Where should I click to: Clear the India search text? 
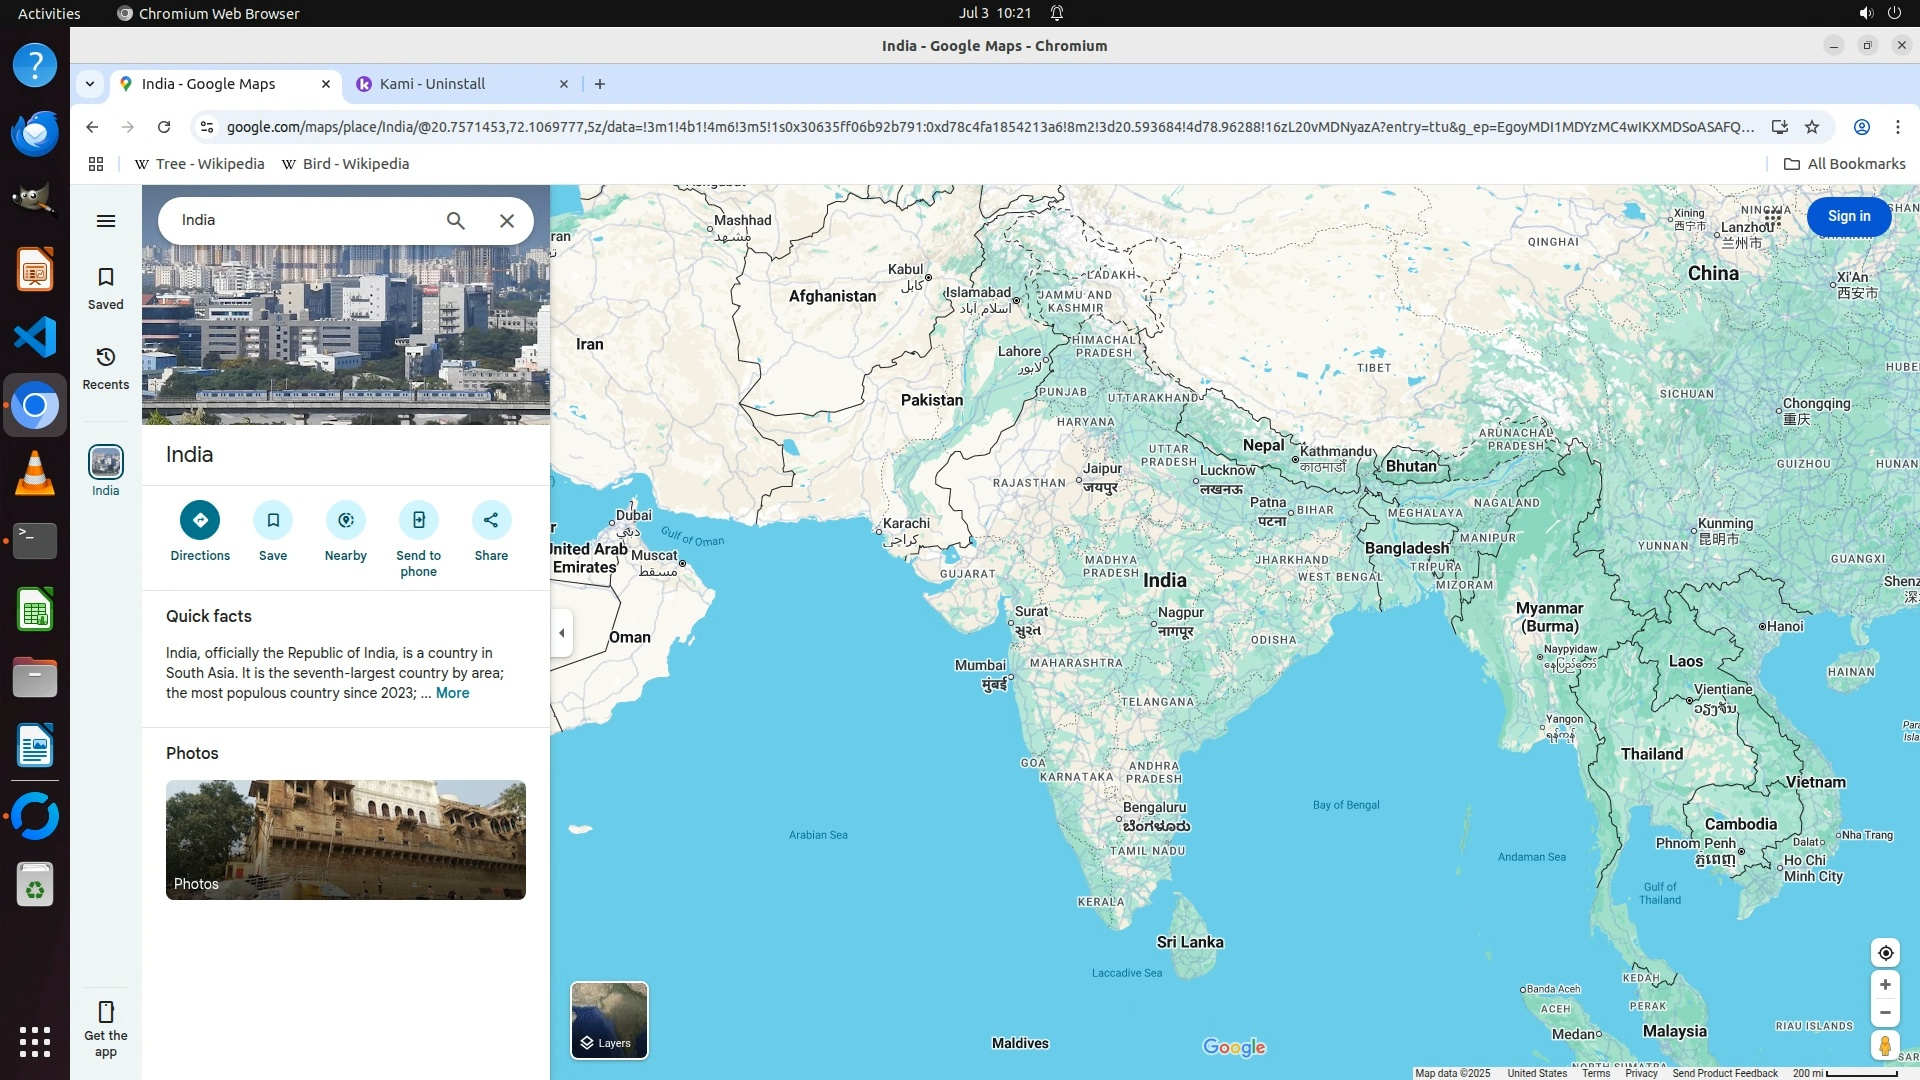(507, 221)
